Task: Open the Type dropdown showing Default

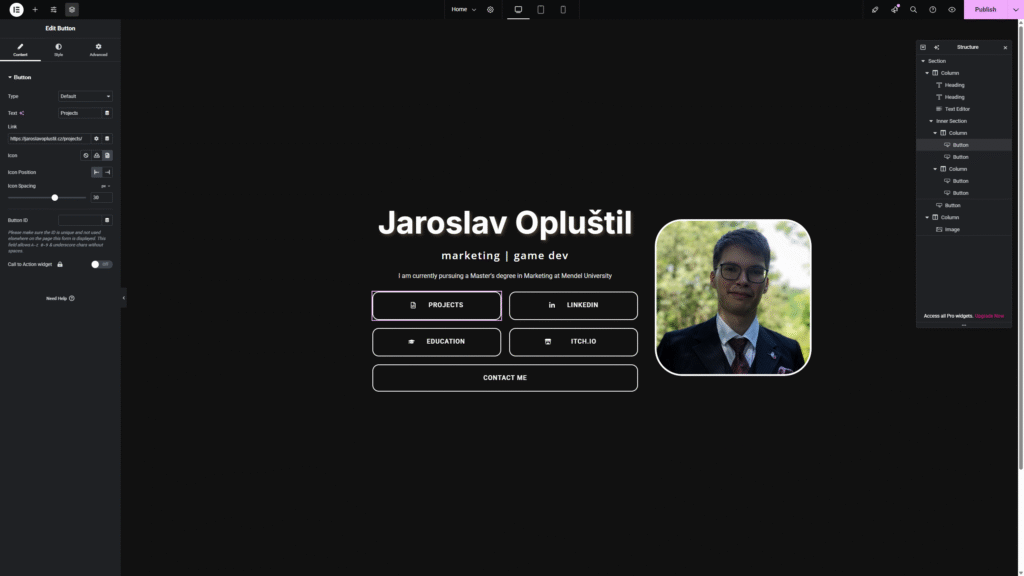Action: click(85, 96)
